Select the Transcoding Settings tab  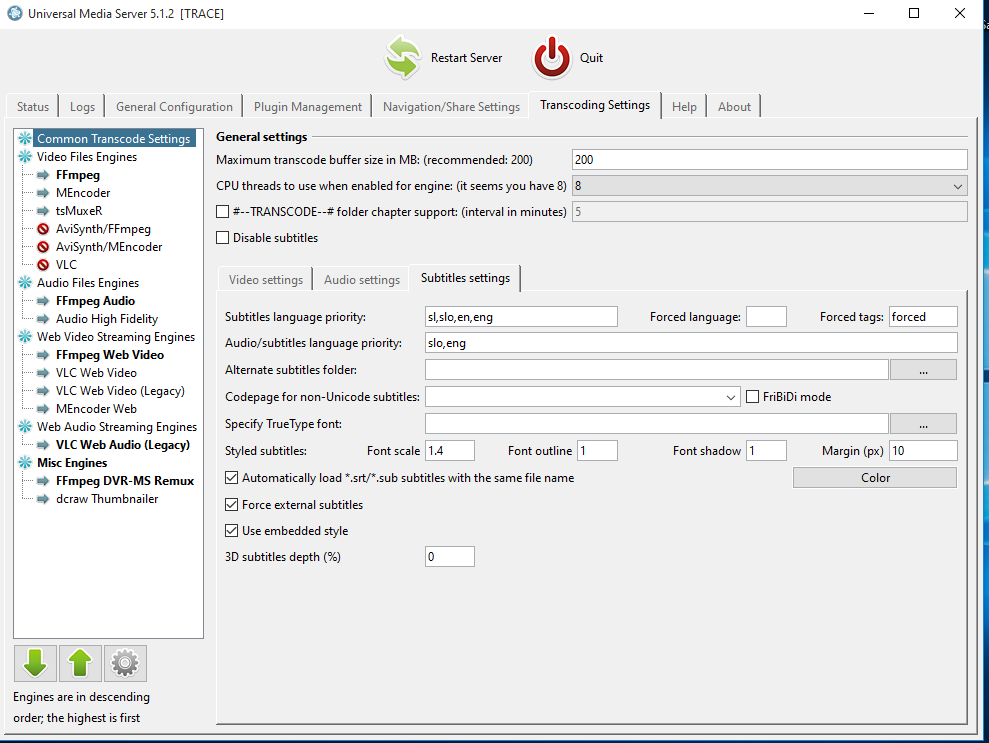point(595,105)
